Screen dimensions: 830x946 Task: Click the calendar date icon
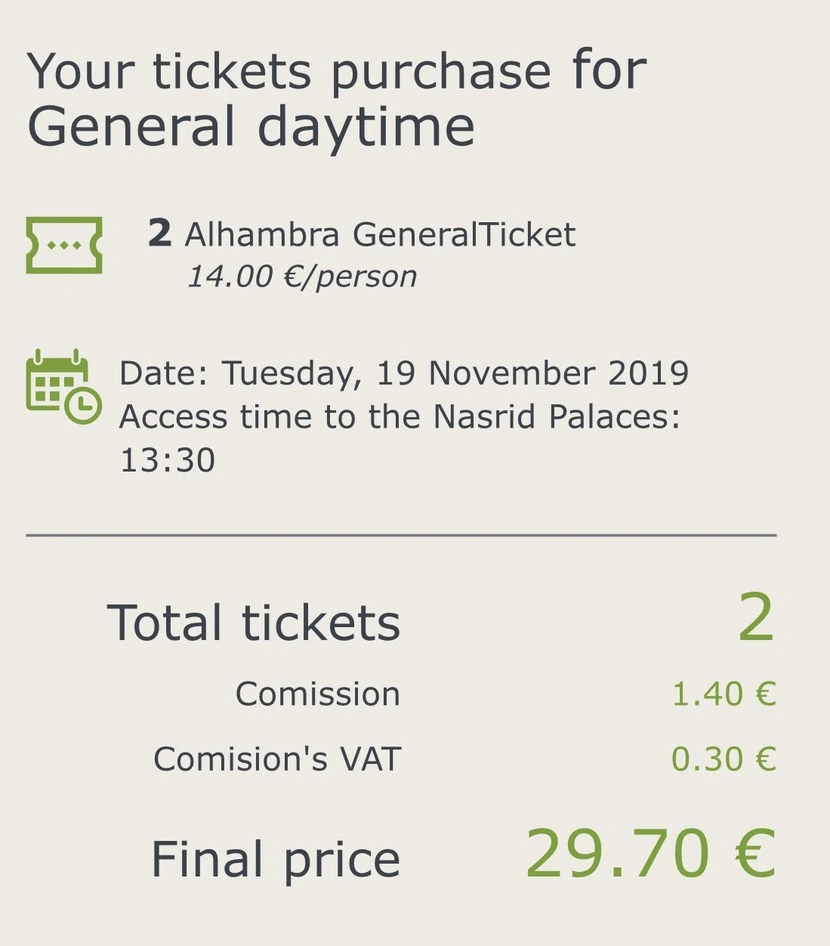click(x=58, y=382)
